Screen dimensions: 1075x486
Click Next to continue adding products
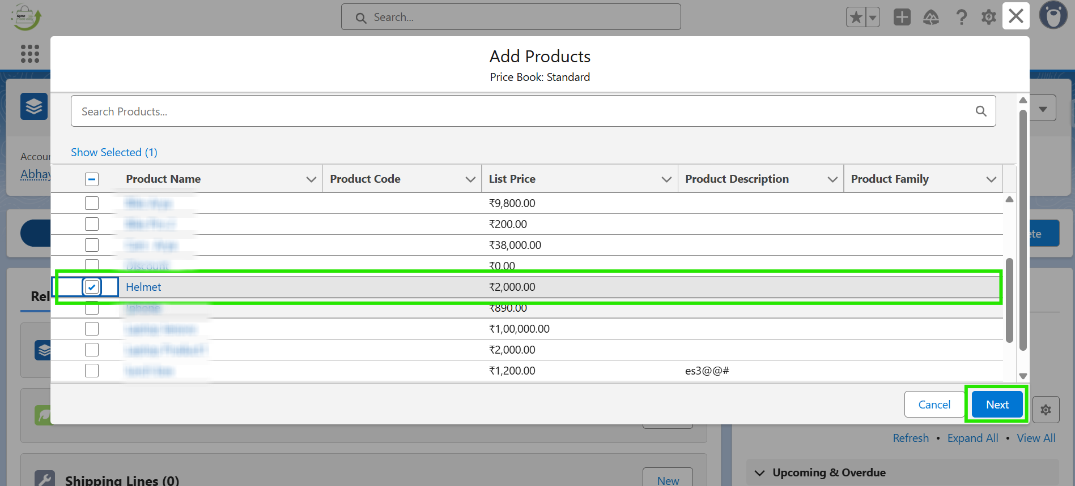point(997,404)
